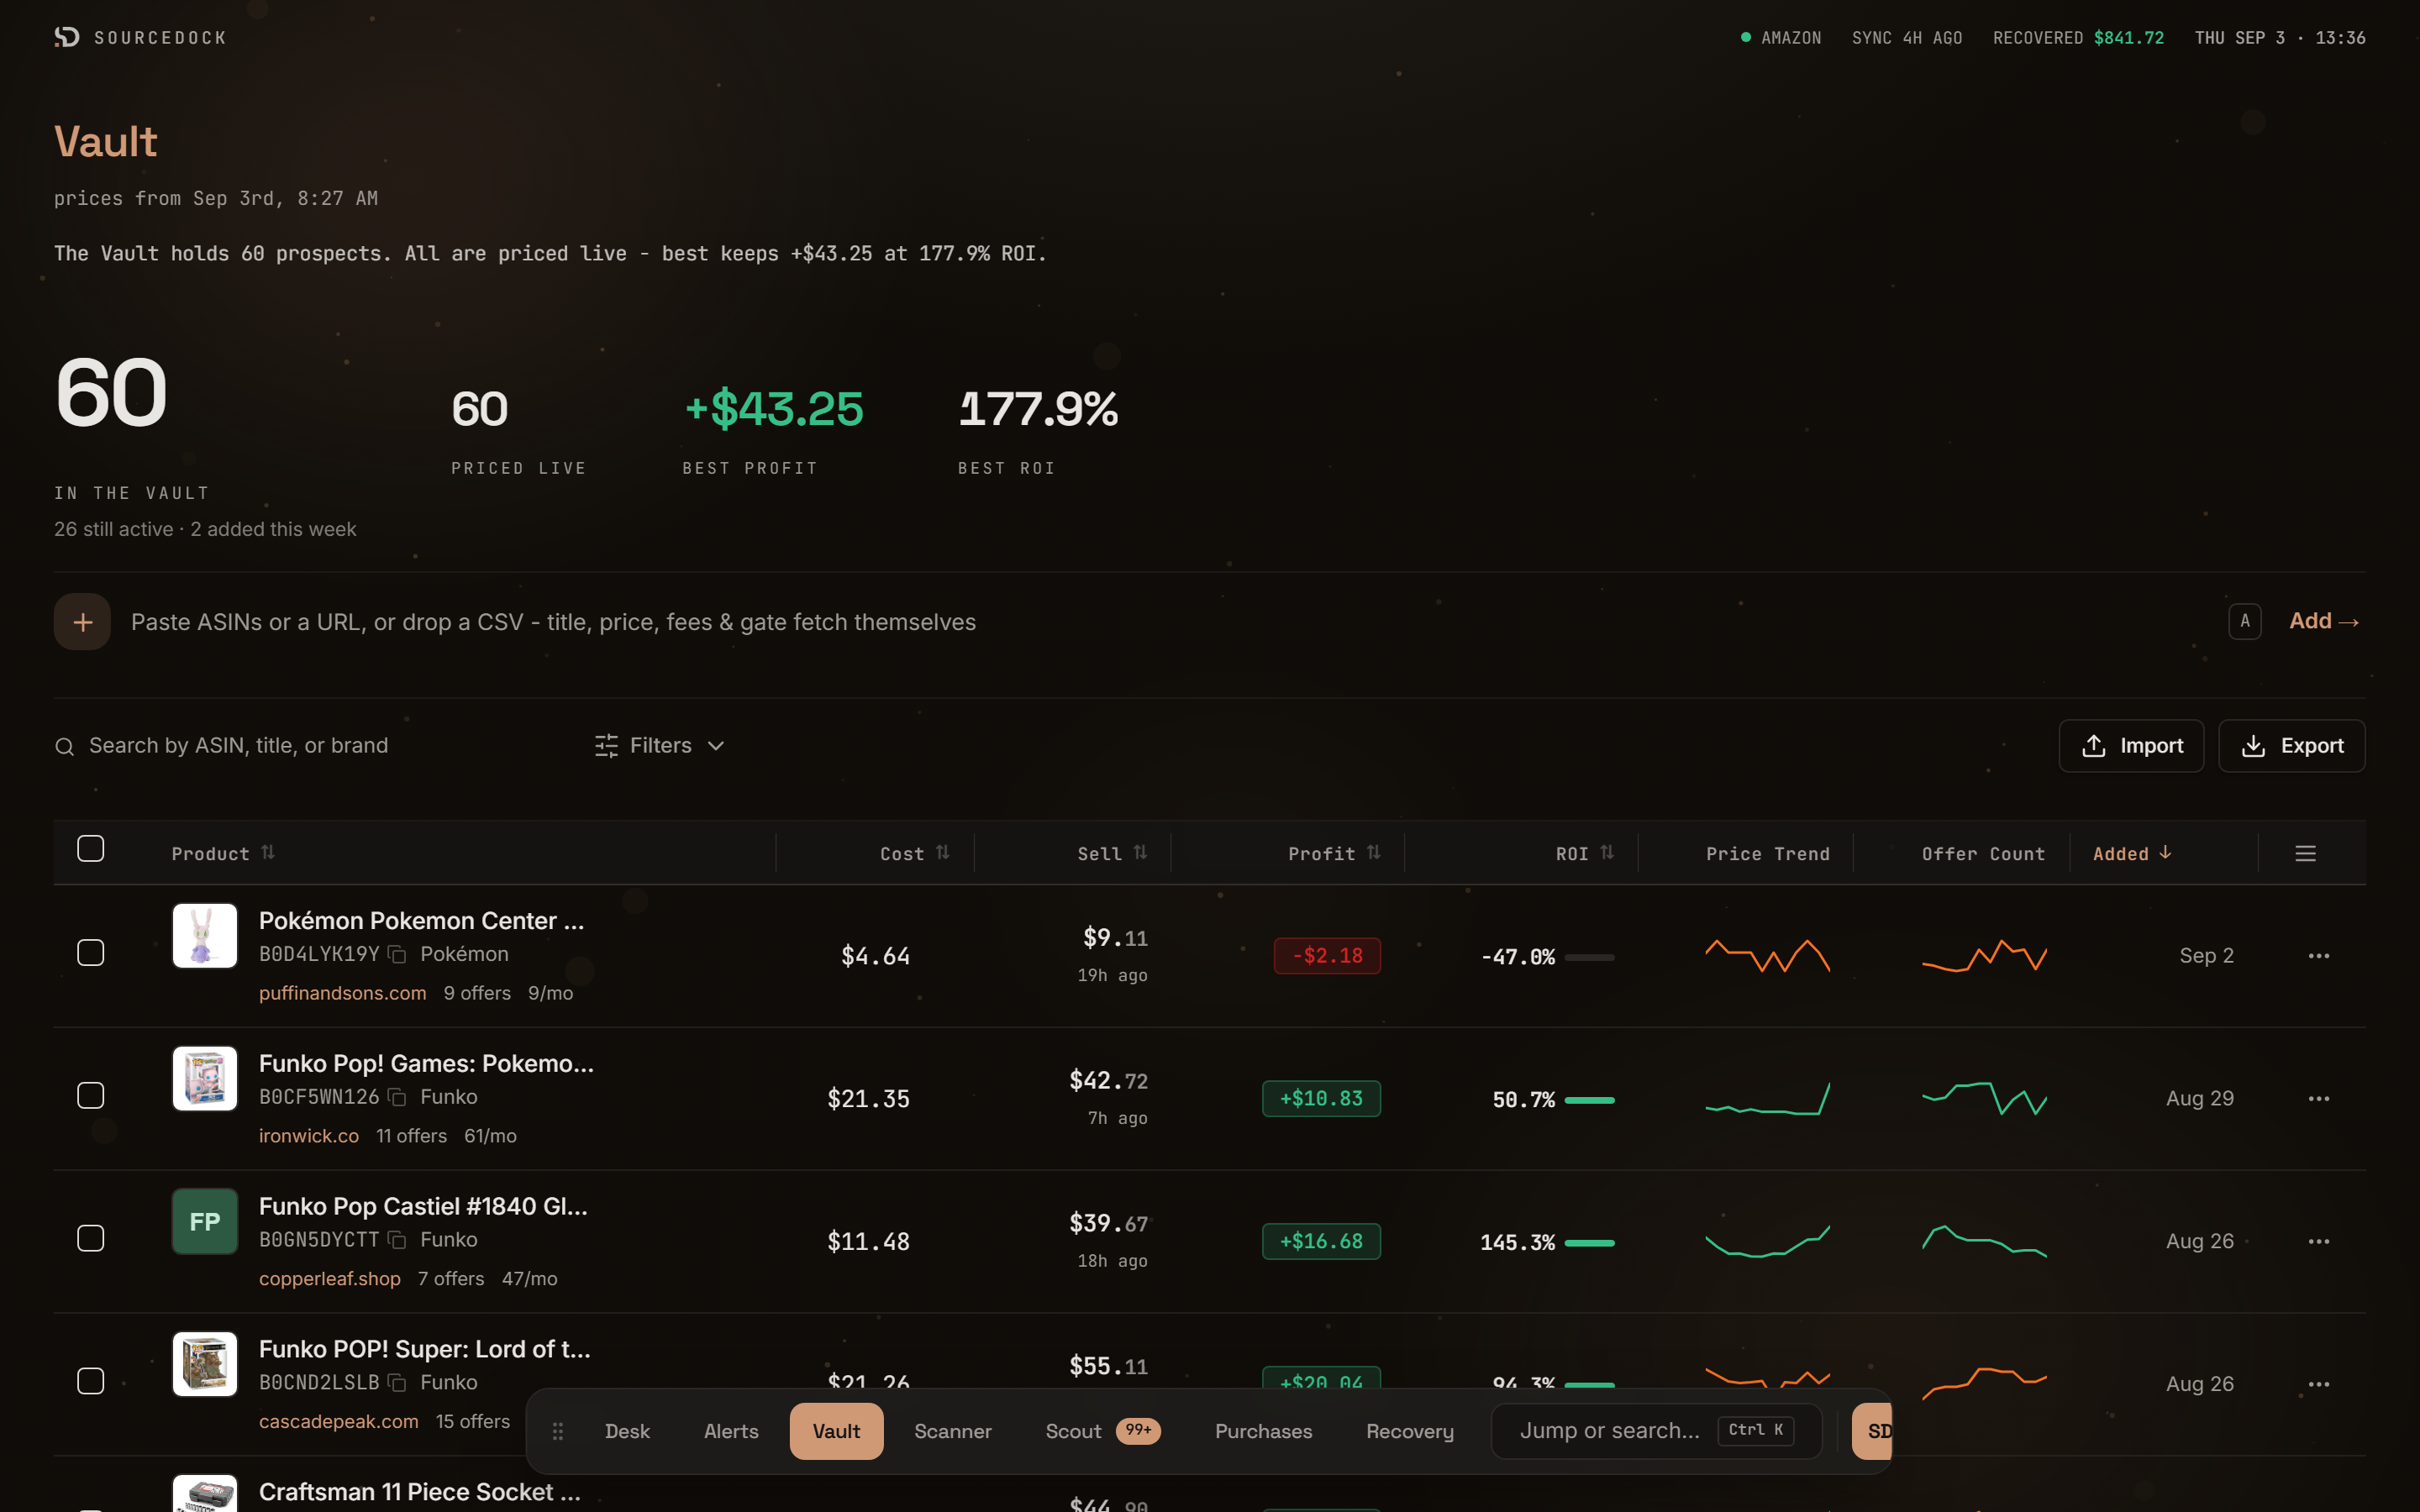Open row actions for Funko Pop Castiel item
The image size is (2420, 1512).
click(2318, 1242)
